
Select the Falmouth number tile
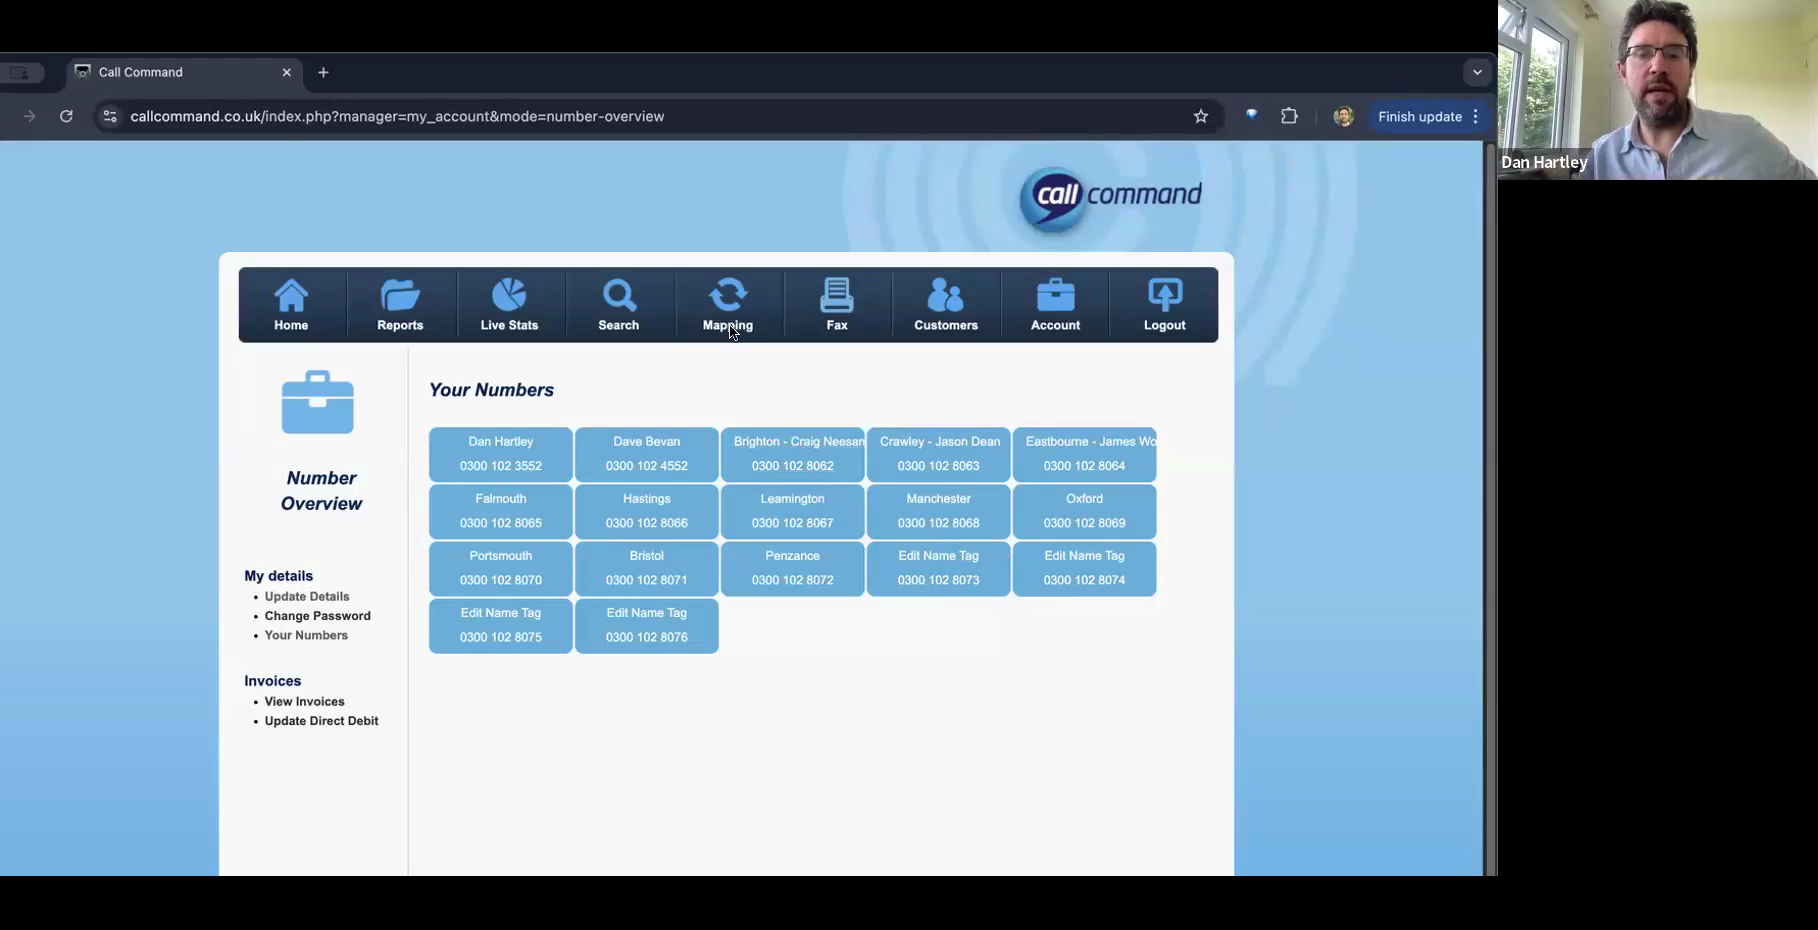pos(501,511)
